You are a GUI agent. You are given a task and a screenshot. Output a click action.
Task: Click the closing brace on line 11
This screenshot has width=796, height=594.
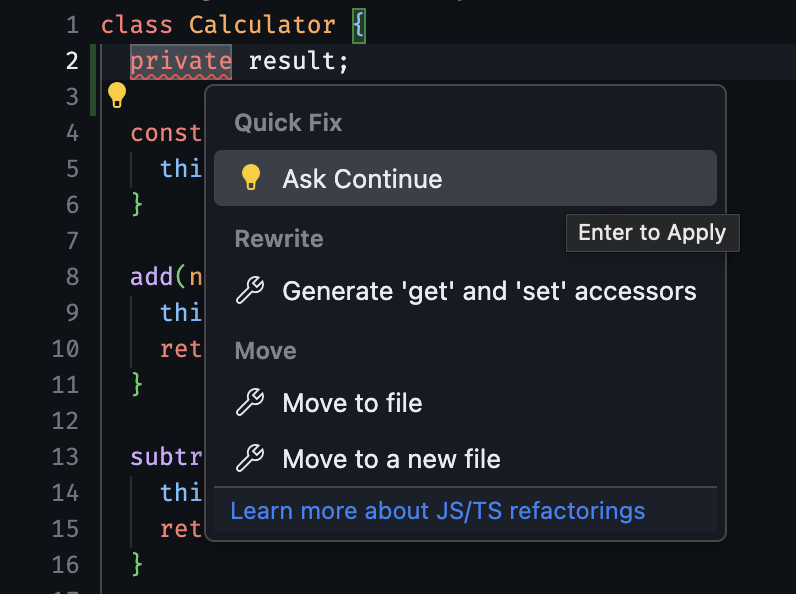[x=137, y=384]
